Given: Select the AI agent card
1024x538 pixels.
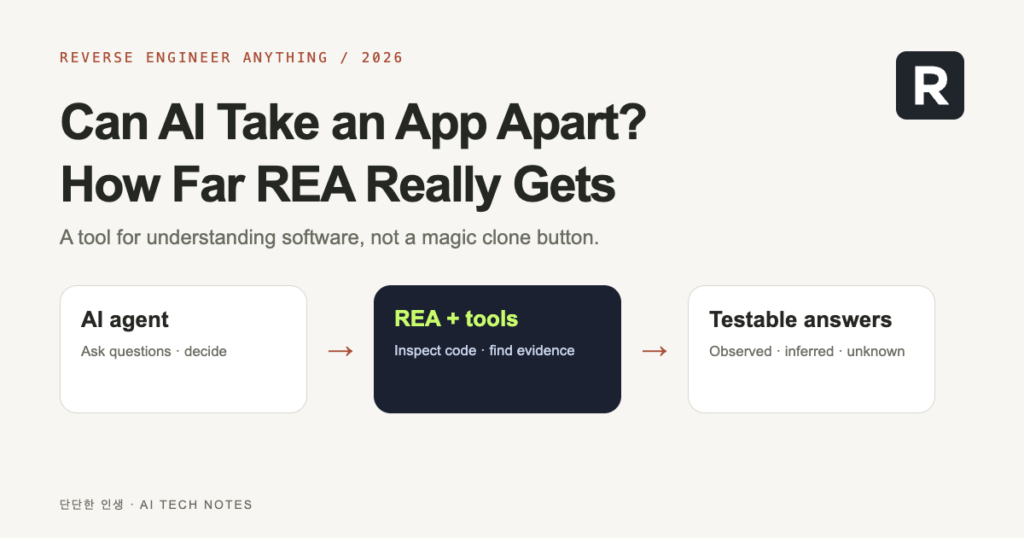Looking at the screenshot, I should point(184,349).
